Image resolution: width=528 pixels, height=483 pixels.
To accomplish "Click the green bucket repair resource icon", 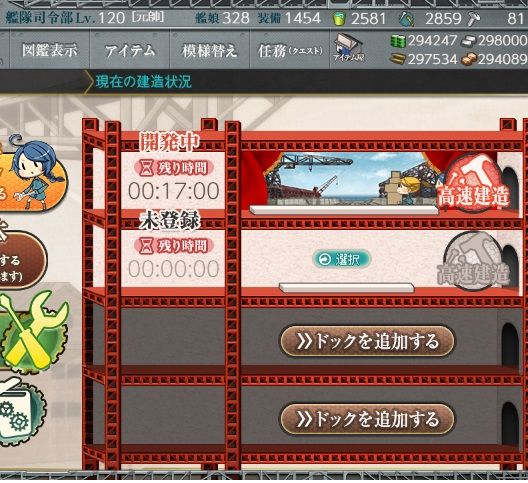I will [x=339, y=19].
